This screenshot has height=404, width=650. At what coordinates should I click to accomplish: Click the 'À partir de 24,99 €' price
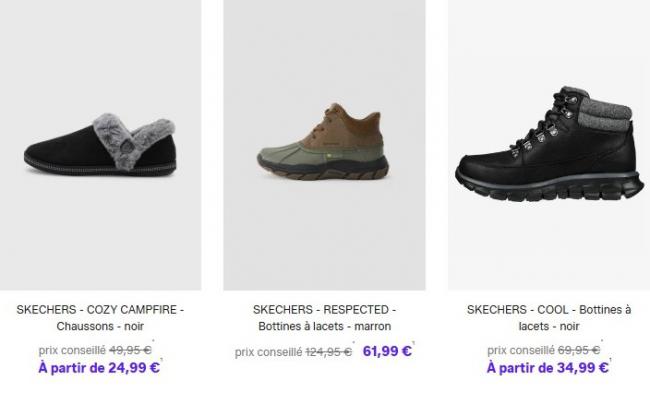[99, 368]
